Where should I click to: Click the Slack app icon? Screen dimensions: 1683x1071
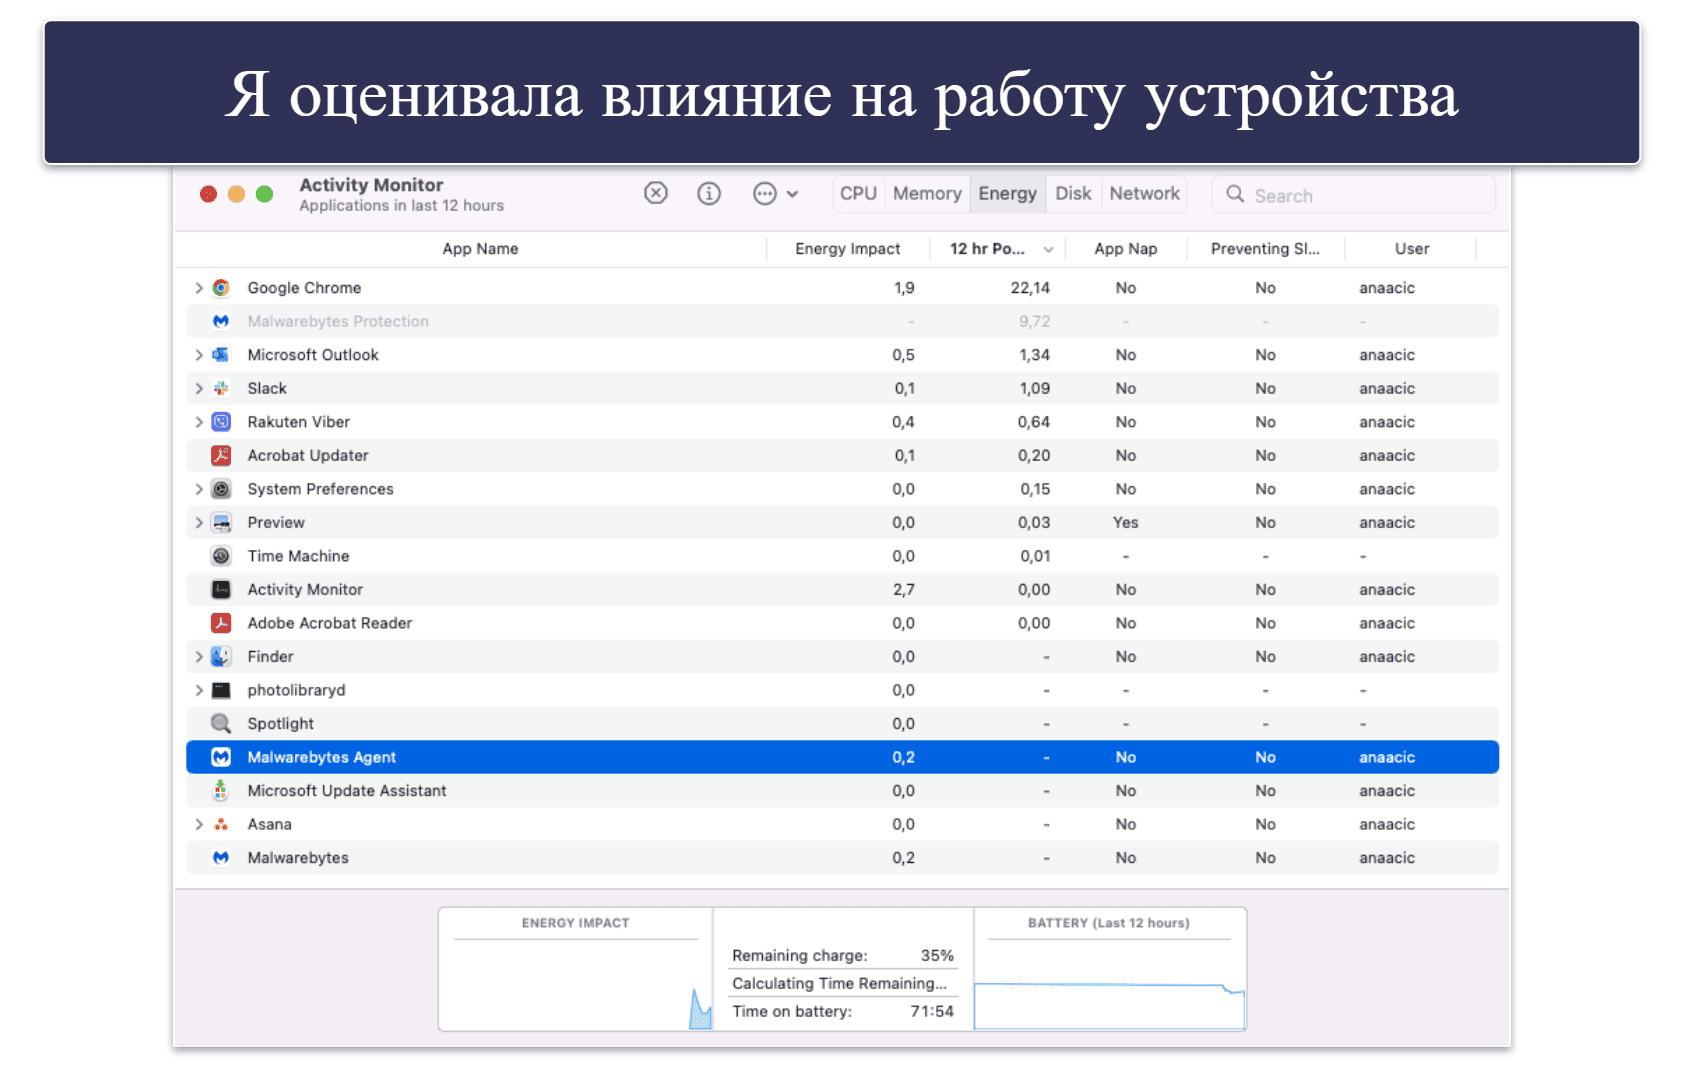click(221, 388)
